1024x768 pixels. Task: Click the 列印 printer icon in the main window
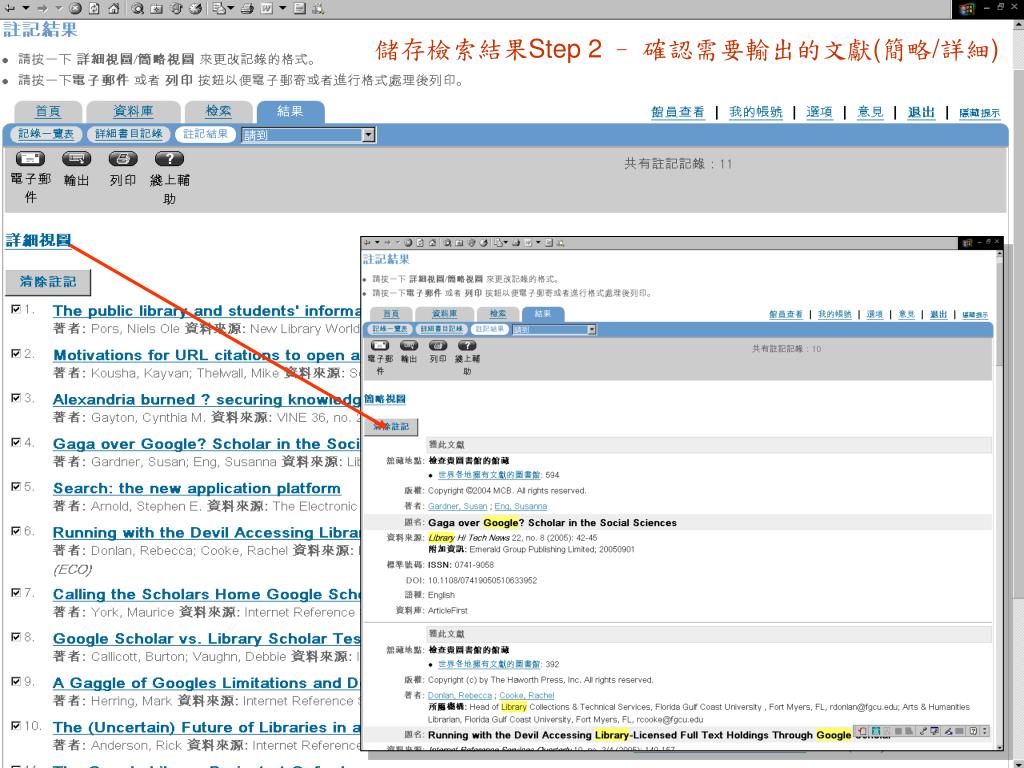pyautogui.click(x=123, y=159)
